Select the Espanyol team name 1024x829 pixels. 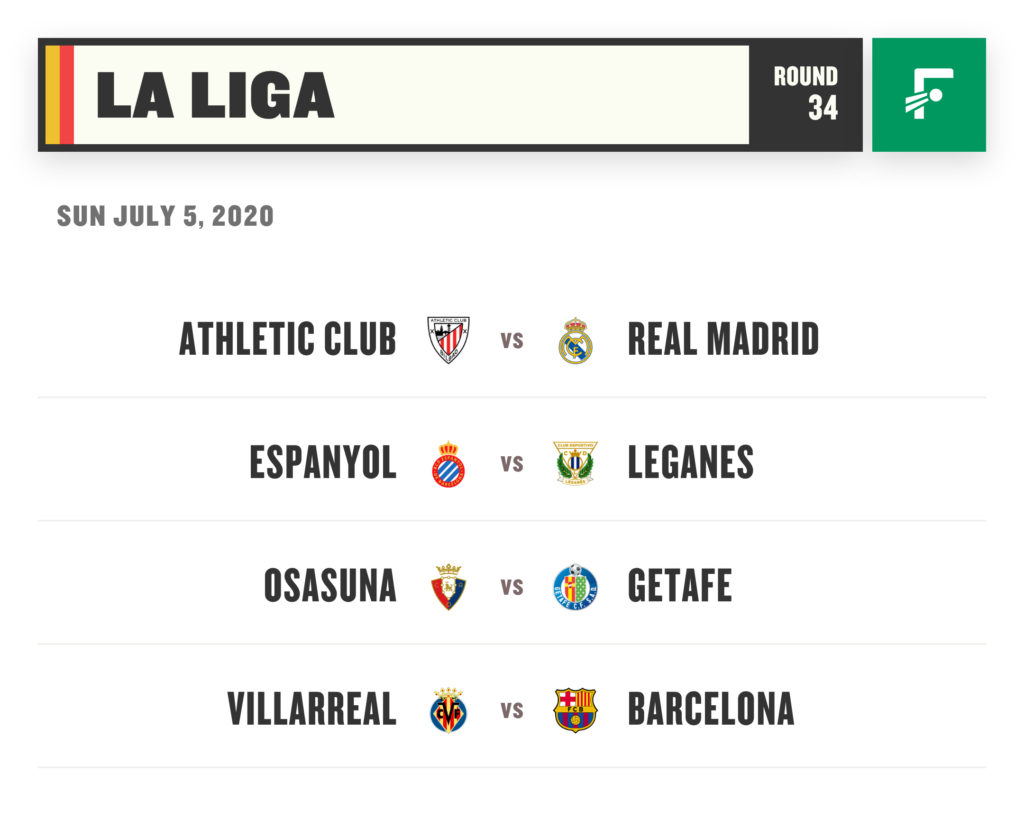click(323, 463)
